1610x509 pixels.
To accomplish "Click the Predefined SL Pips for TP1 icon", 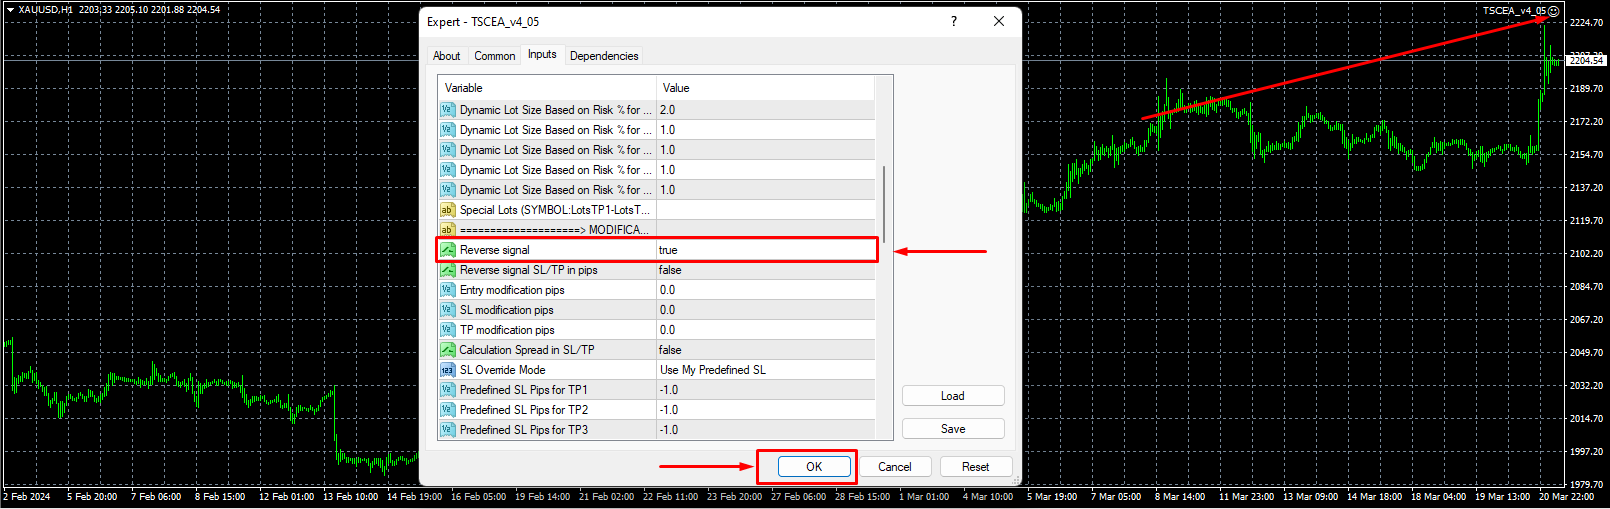I will coord(447,390).
